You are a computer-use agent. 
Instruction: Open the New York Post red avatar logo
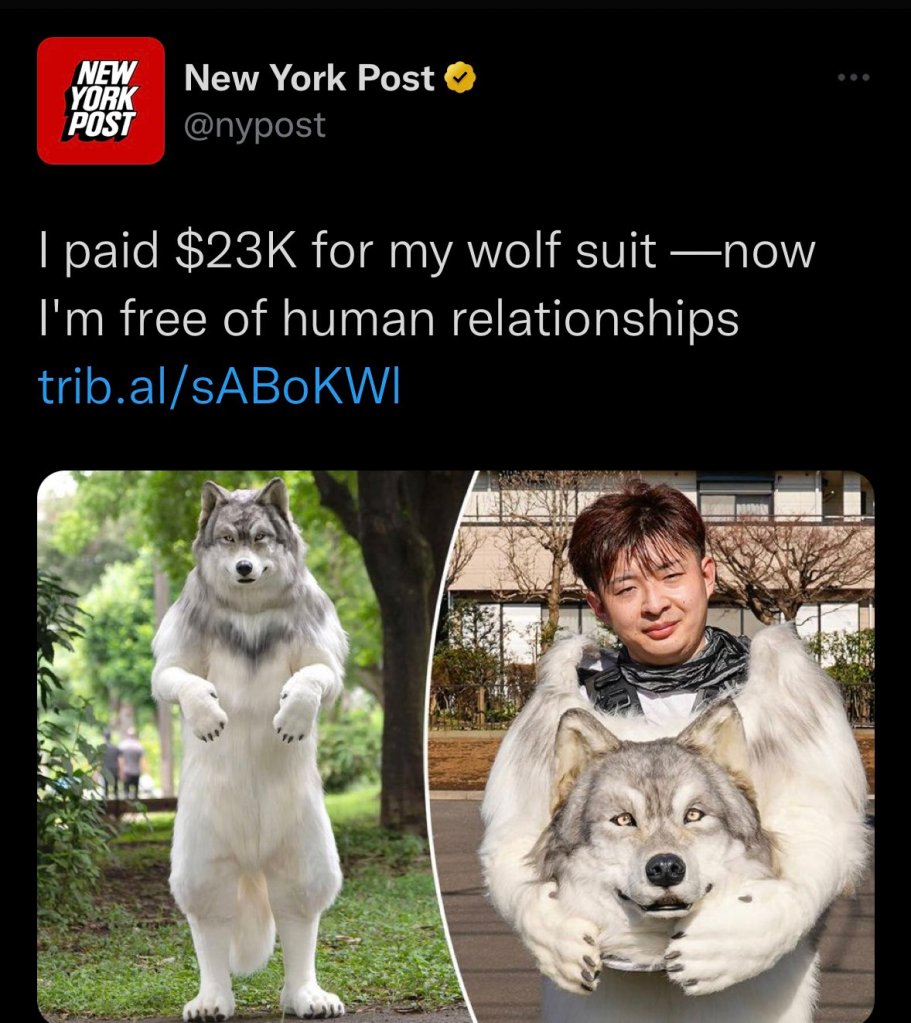[x=100, y=100]
